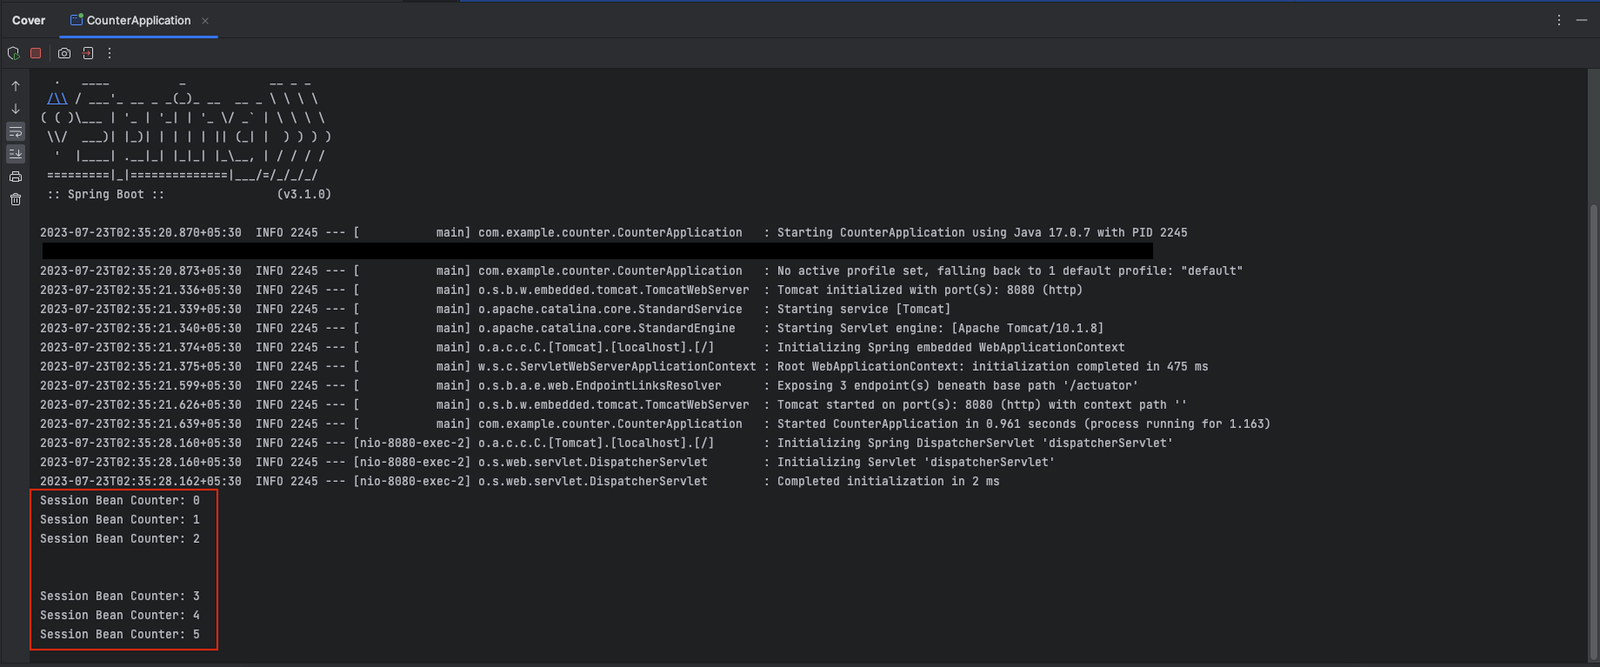Rerun CounterApplication with coverage
This screenshot has width=1600, height=667.
[x=13, y=53]
